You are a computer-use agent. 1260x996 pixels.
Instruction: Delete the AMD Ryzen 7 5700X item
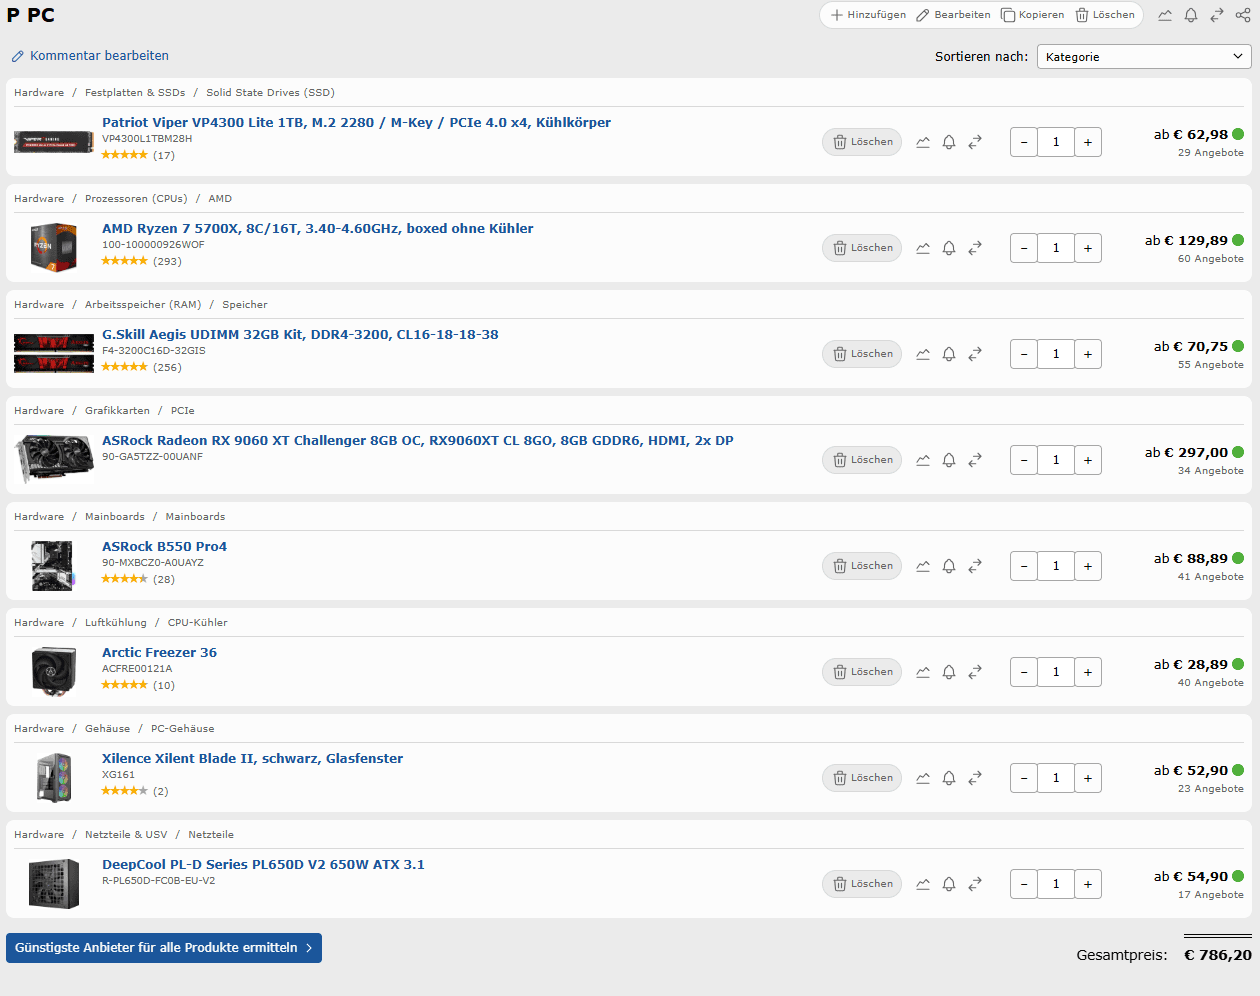[x=862, y=248]
